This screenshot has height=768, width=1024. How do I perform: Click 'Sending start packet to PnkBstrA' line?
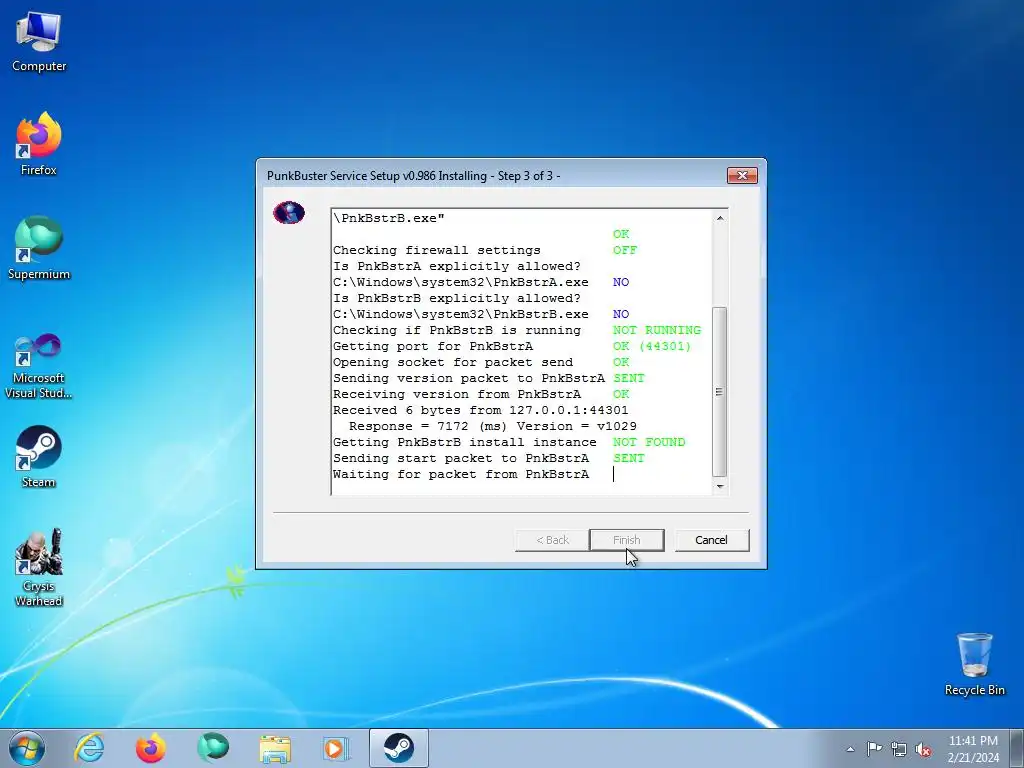pos(461,458)
